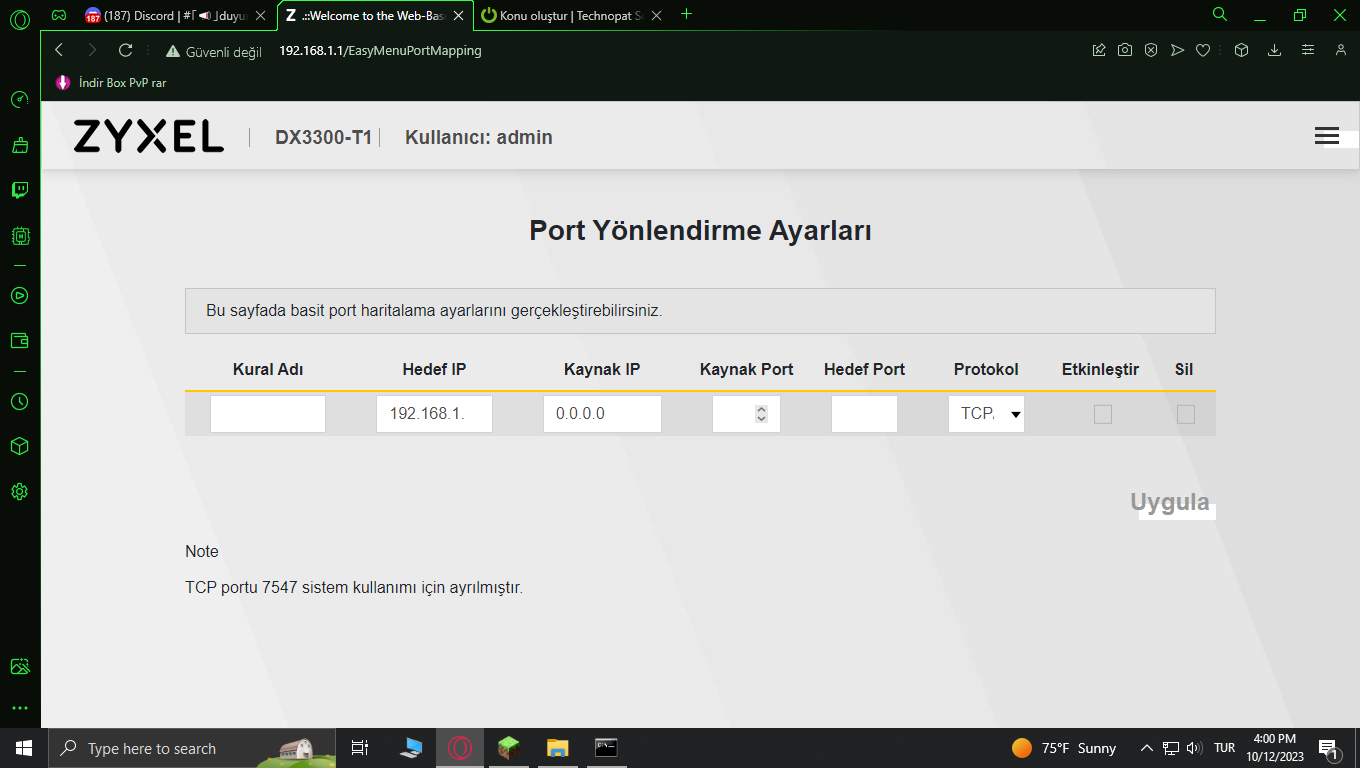Open the Command Prompt taskbar icon

click(605, 748)
